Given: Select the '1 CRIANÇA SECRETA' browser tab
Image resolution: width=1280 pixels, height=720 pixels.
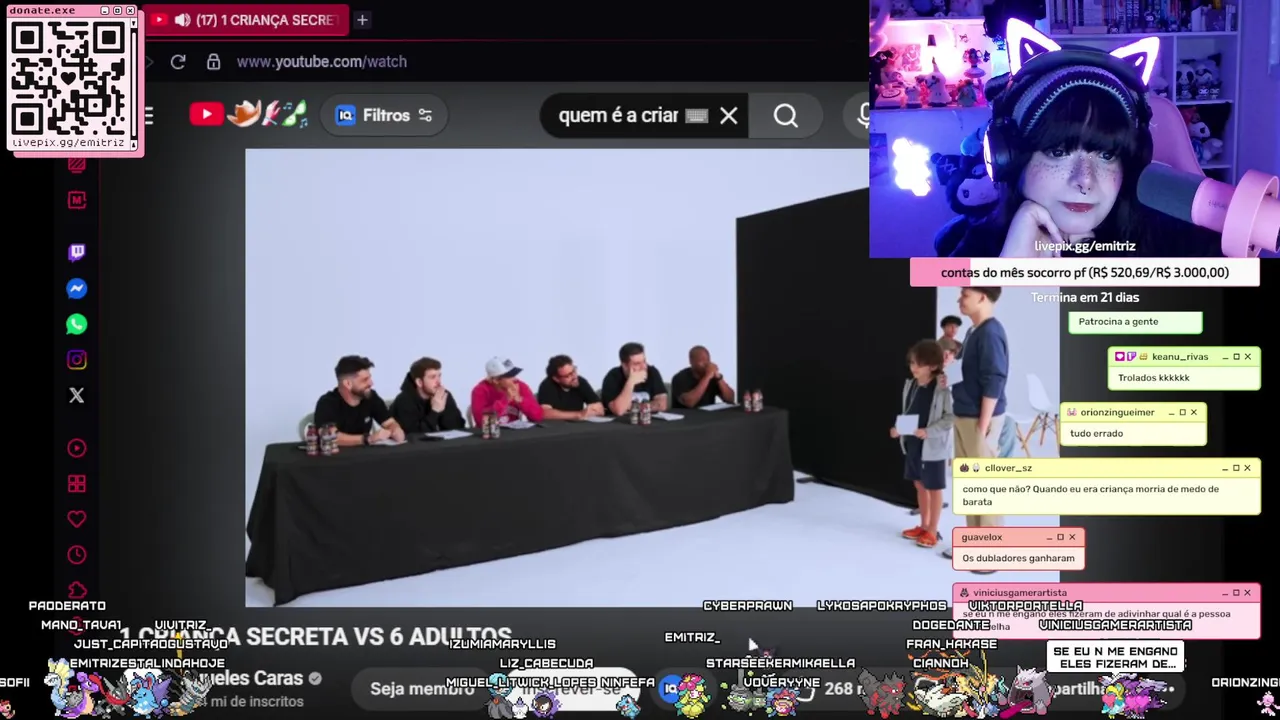Looking at the screenshot, I should [x=248, y=20].
